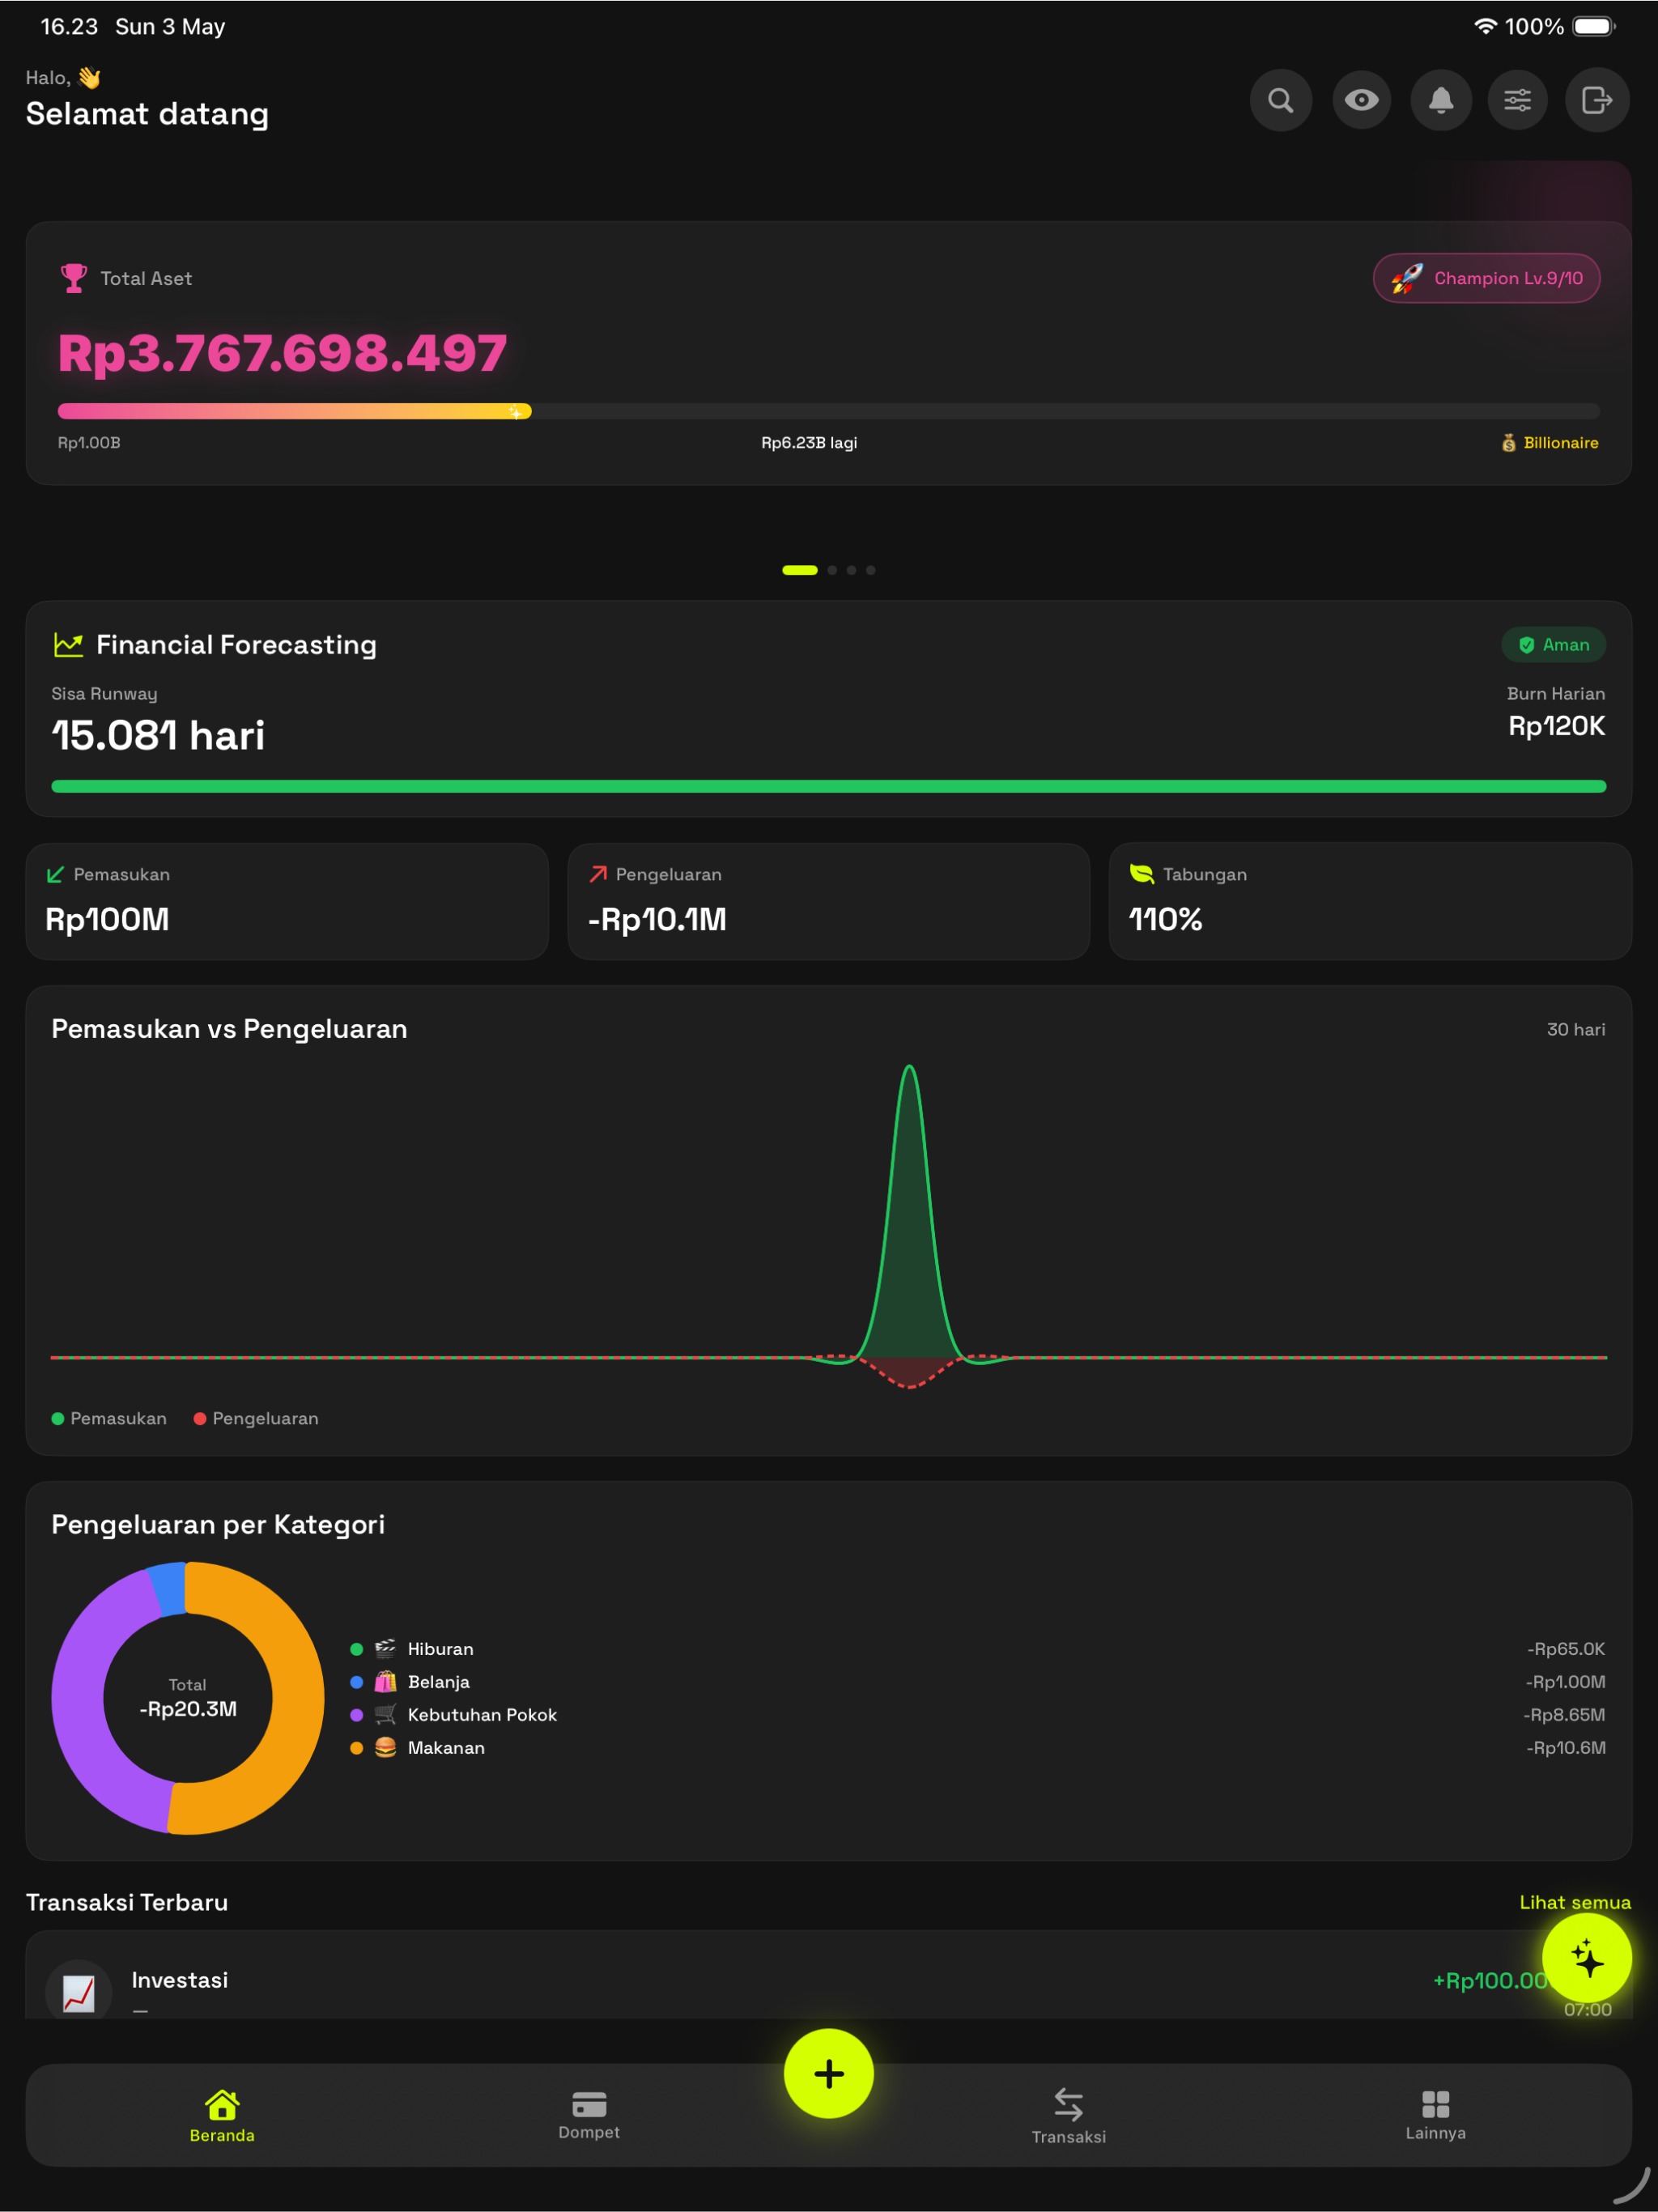Switch to the Beranda tab

pos(222,2116)
